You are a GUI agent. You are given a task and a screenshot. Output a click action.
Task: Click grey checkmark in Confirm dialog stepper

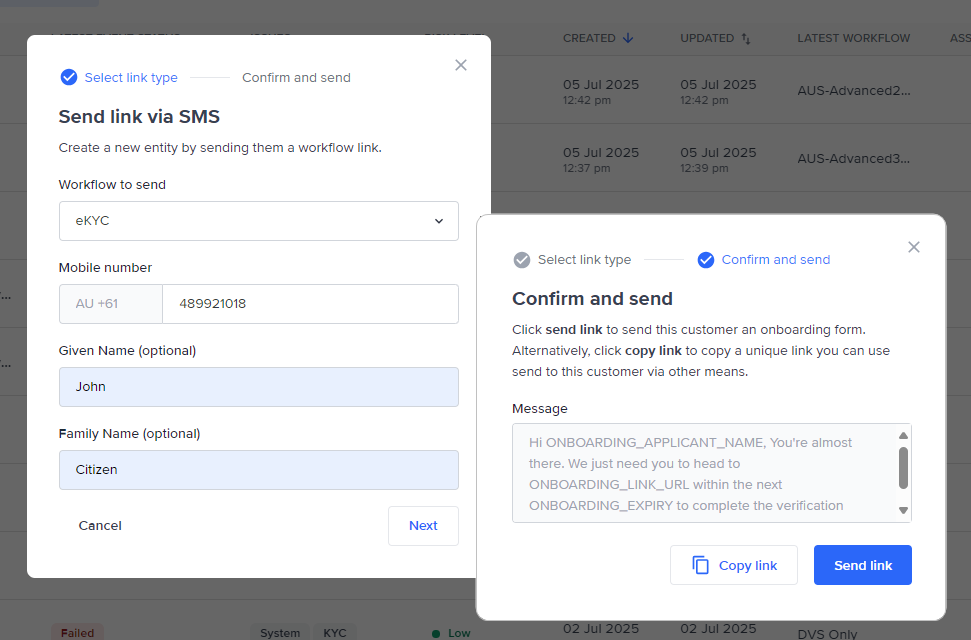tap(522, 260)
